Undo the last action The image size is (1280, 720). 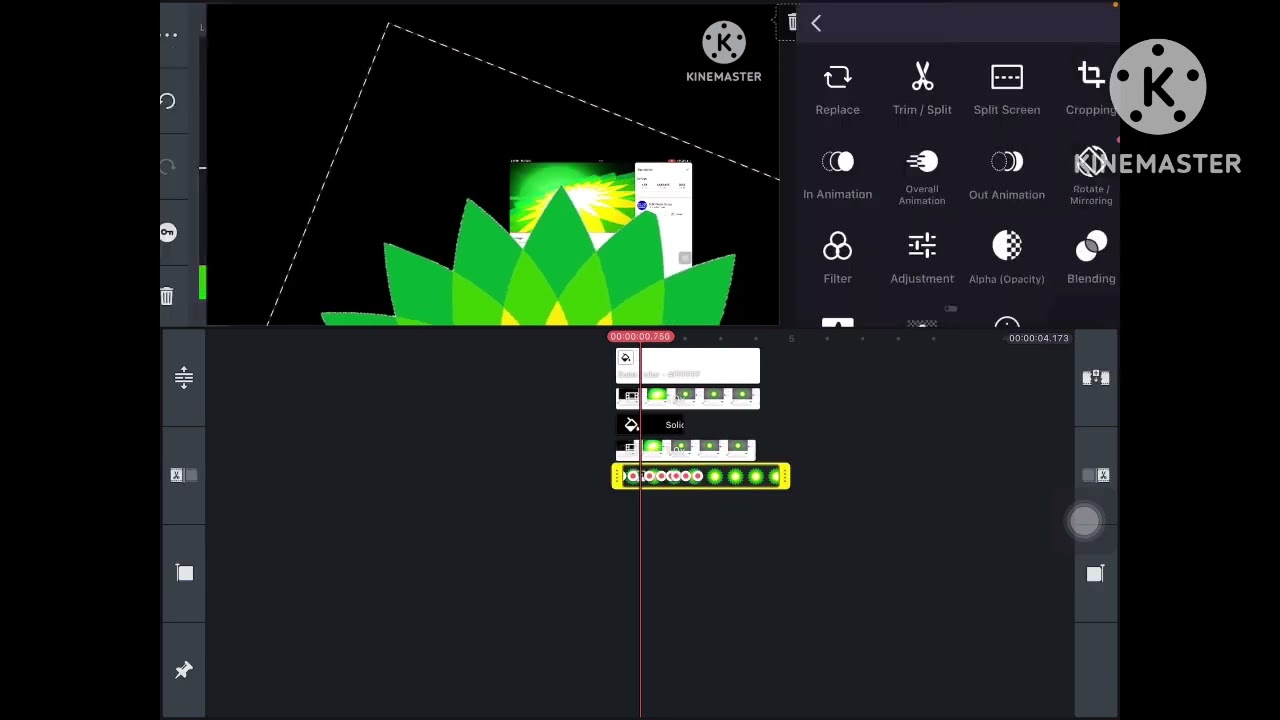167,101
